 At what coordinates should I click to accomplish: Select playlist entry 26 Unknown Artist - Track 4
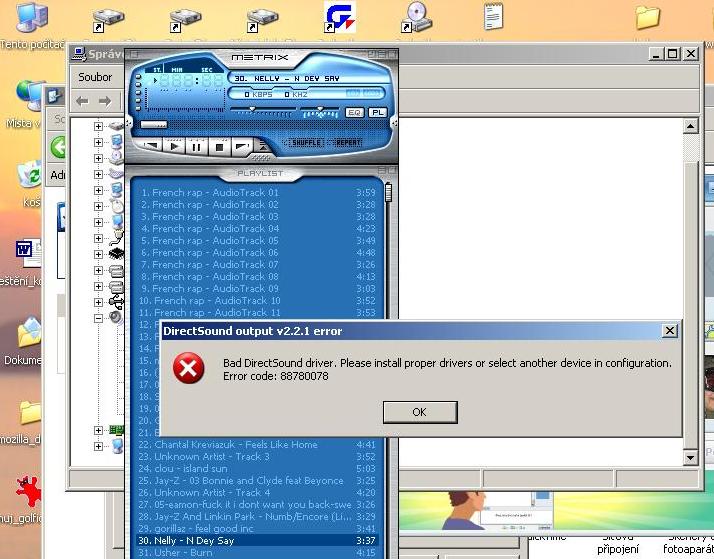(258, 493)
